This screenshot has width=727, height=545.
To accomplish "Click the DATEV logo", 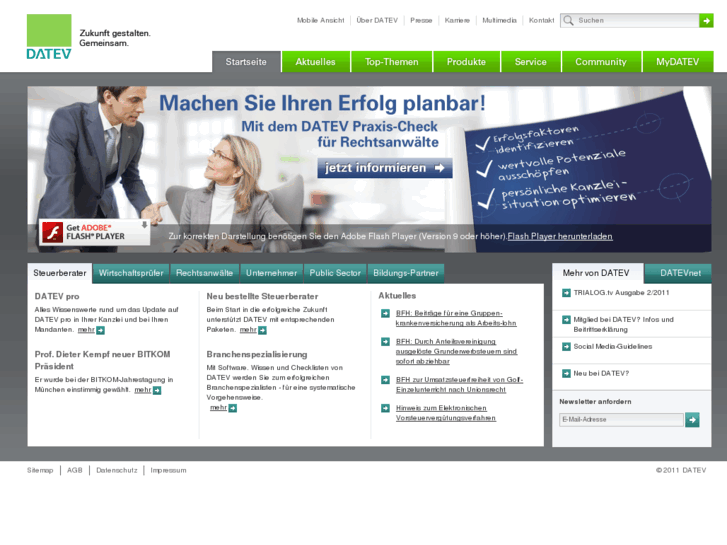I will tap(49, 37).
